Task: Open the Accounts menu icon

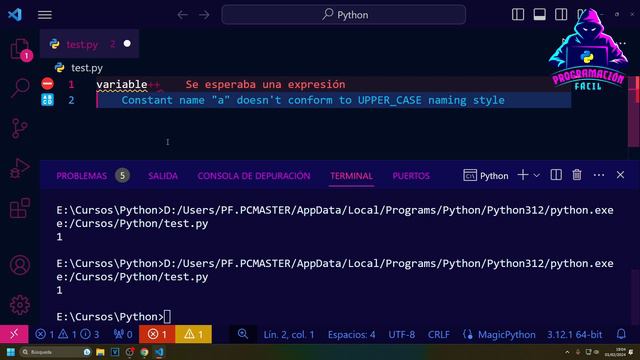Action: 20,265
